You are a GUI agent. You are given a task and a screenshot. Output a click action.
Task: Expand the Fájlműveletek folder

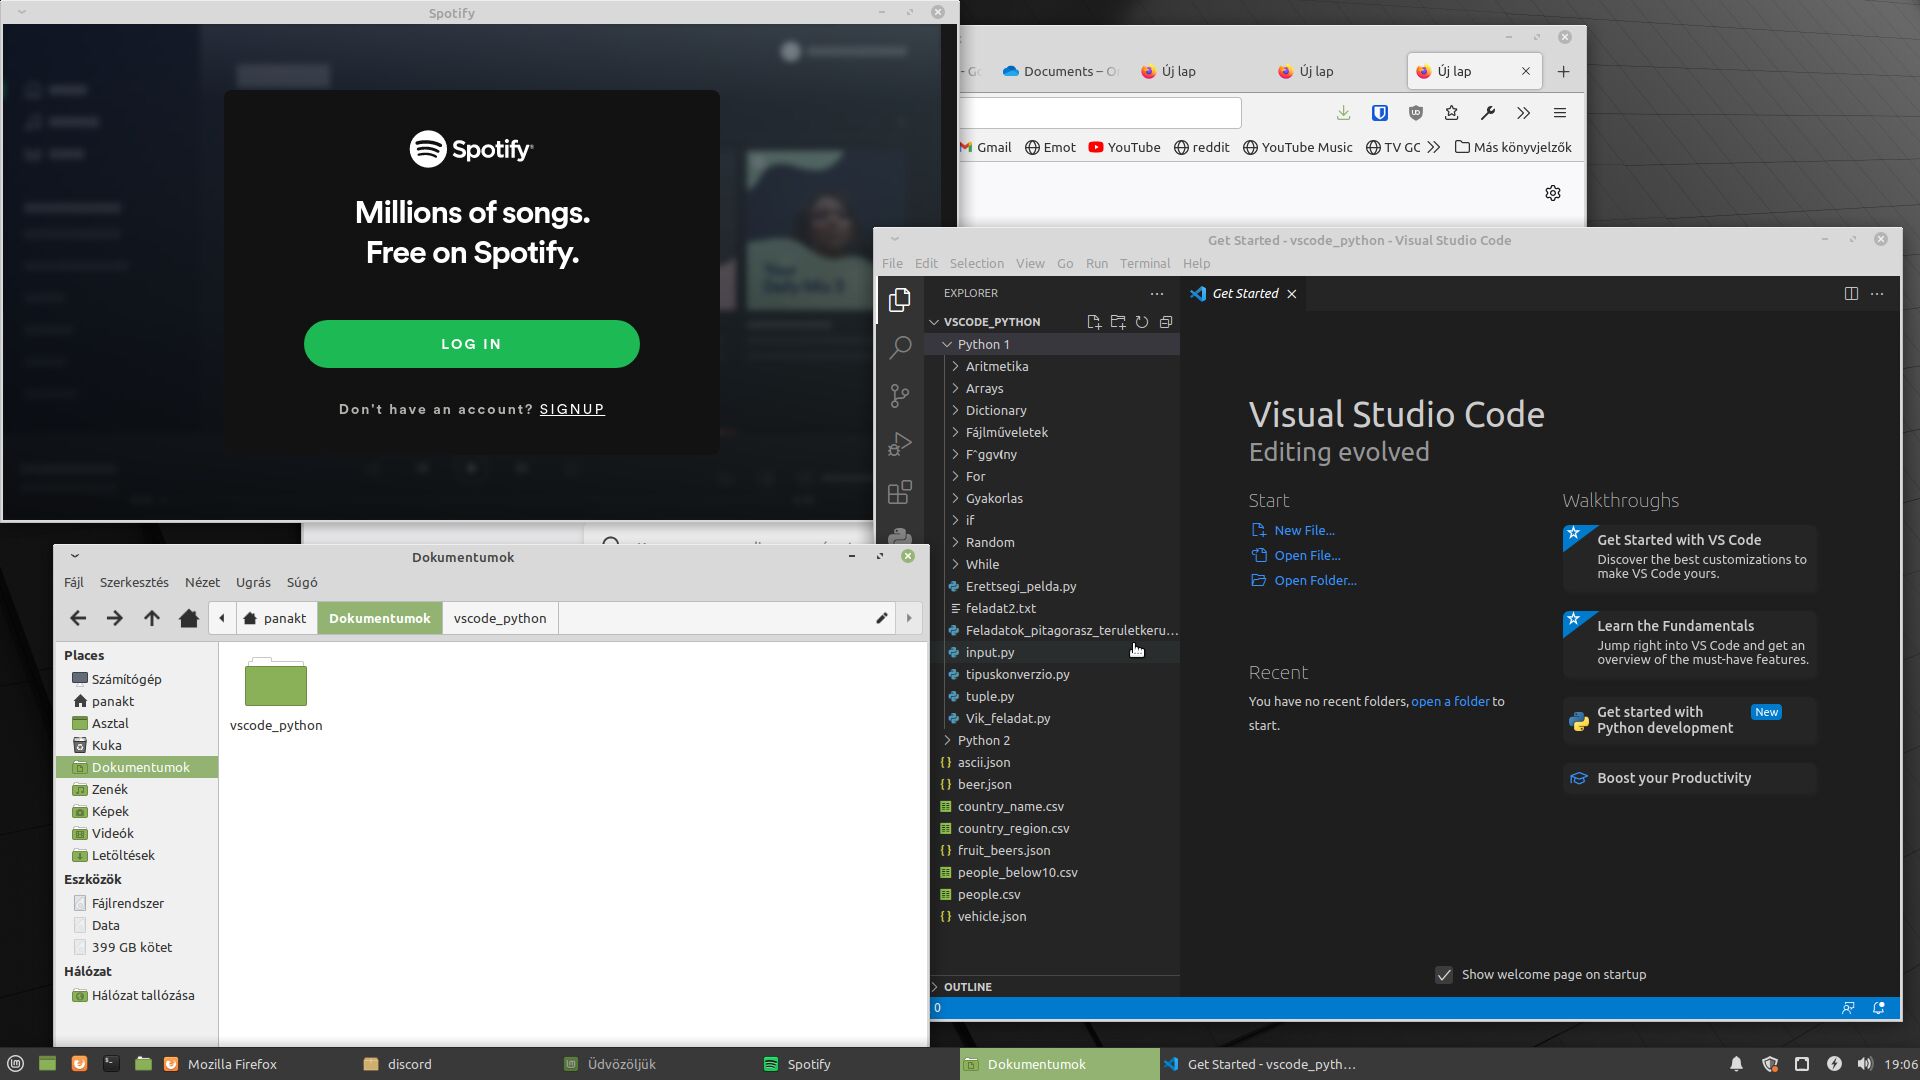[x=955, y=432]
